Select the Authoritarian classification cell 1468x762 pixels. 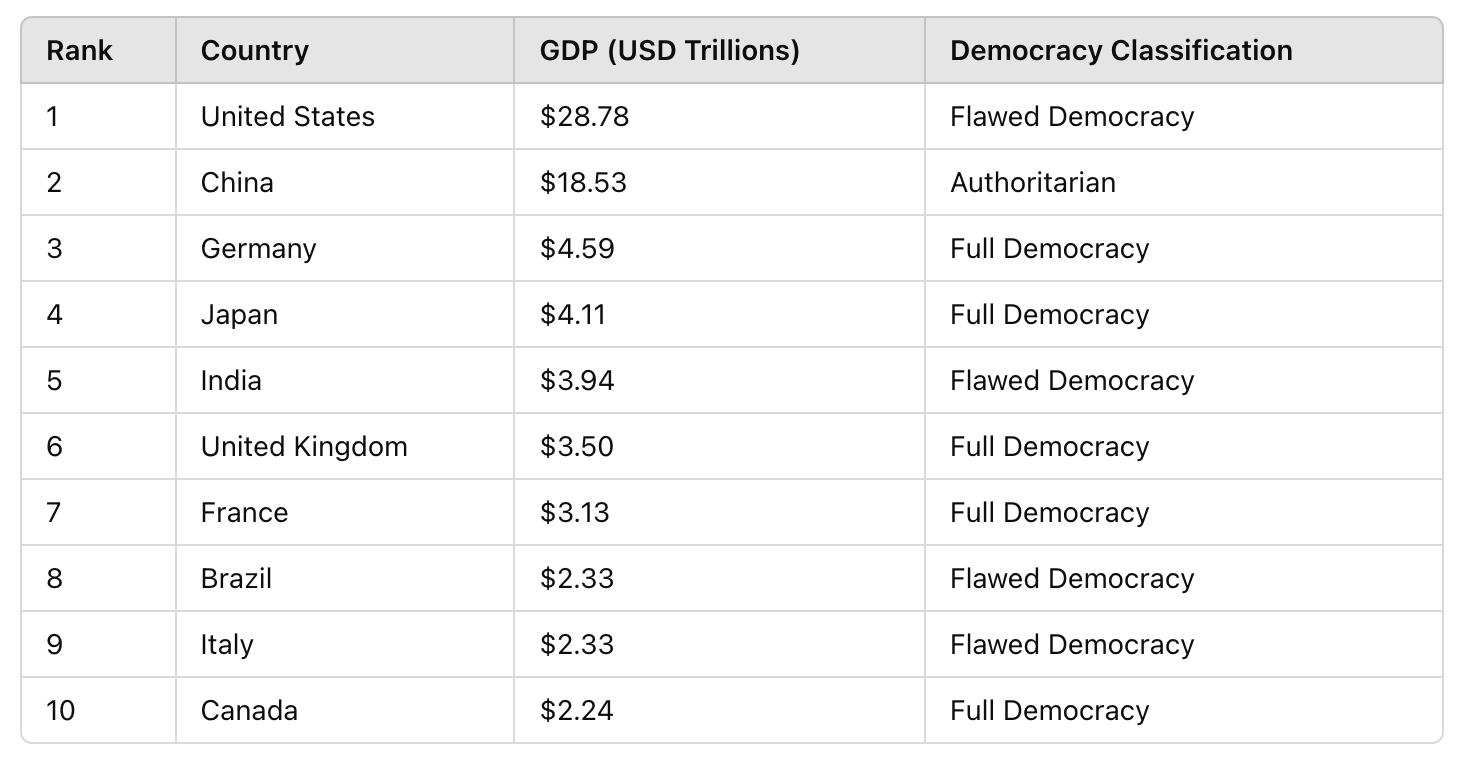coord(1032,183)
